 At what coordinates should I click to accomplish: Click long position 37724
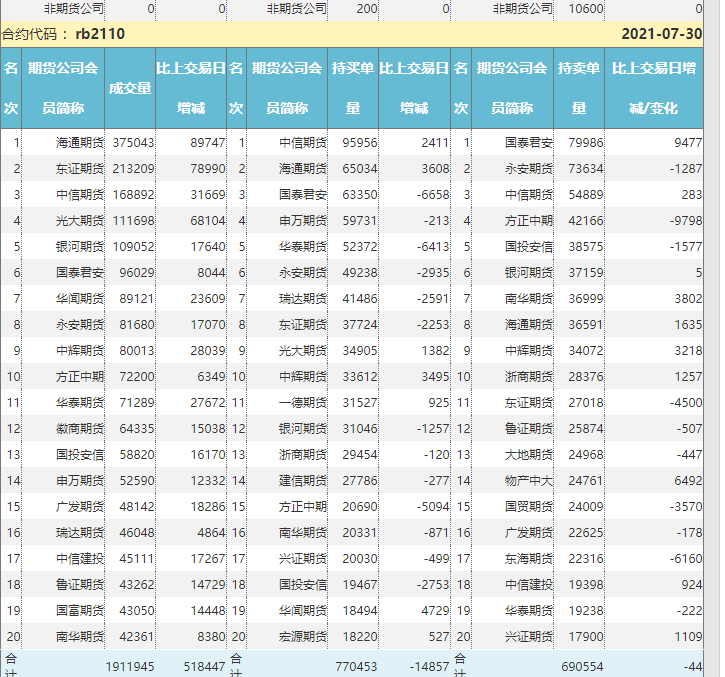tap(360, 325)
